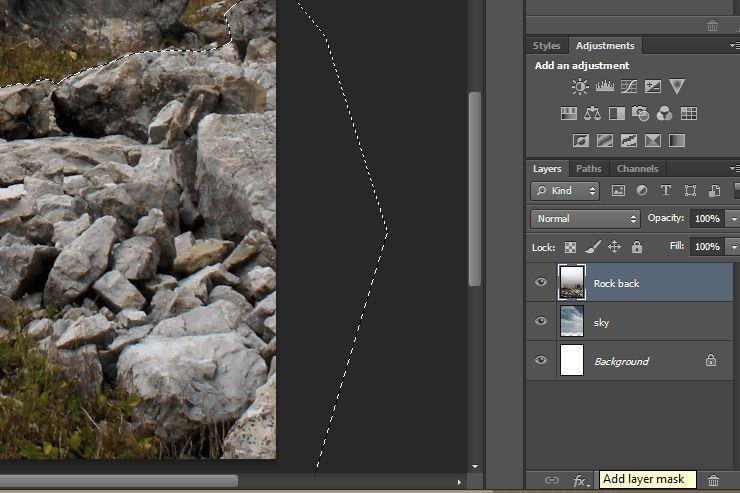Switch to the Styles tab

(546, 46)
